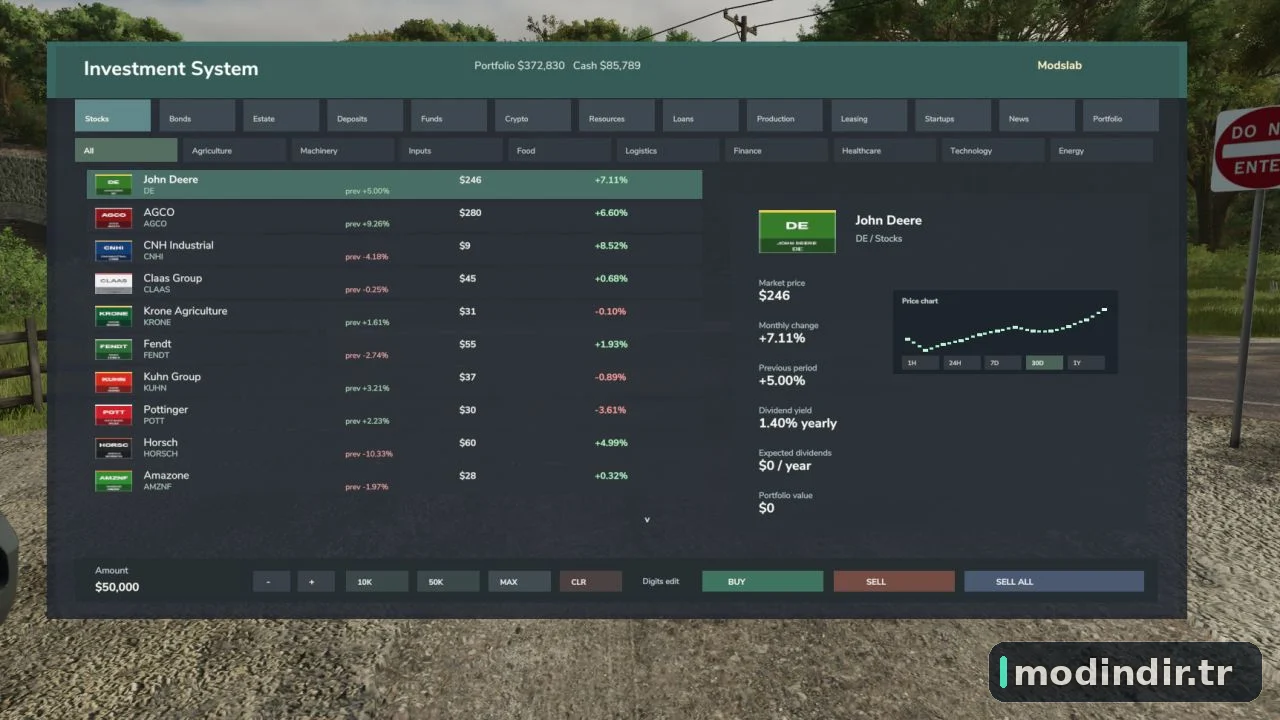Open the Portfolio tab
This screenshot has height=720, width=1280.
1121,116
